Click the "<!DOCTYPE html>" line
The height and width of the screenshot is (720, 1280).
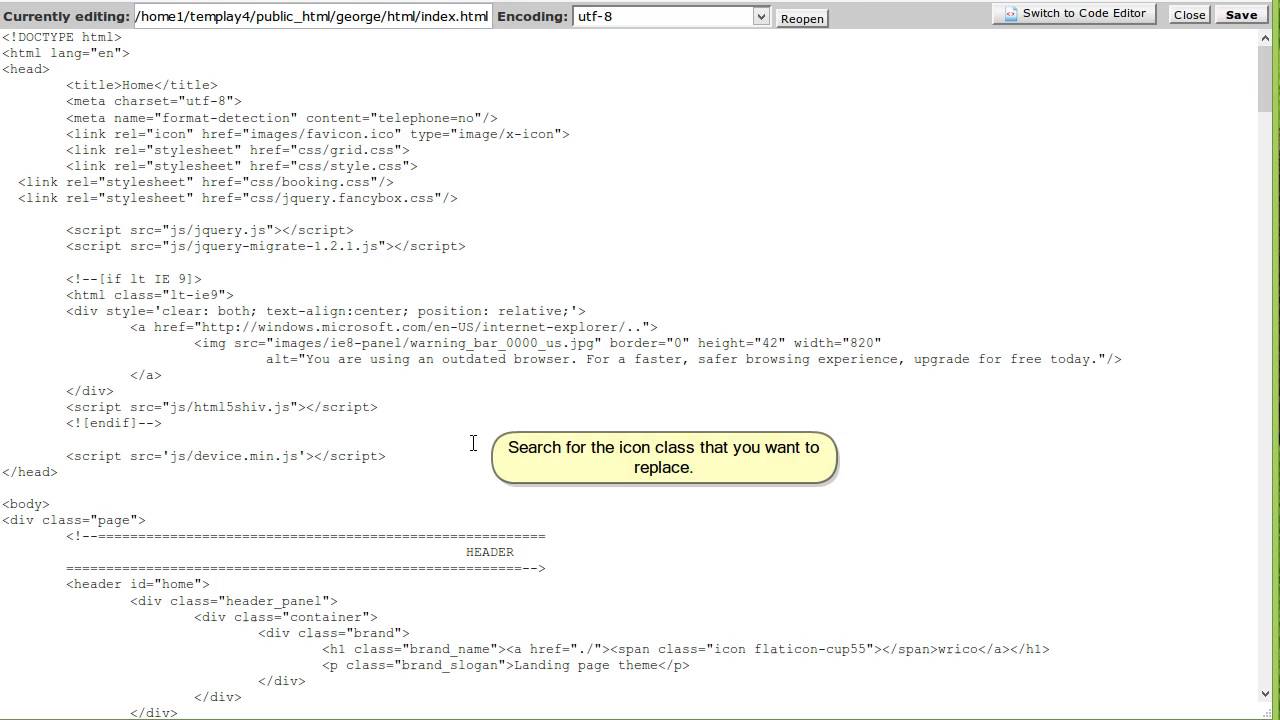coord(62,37)
